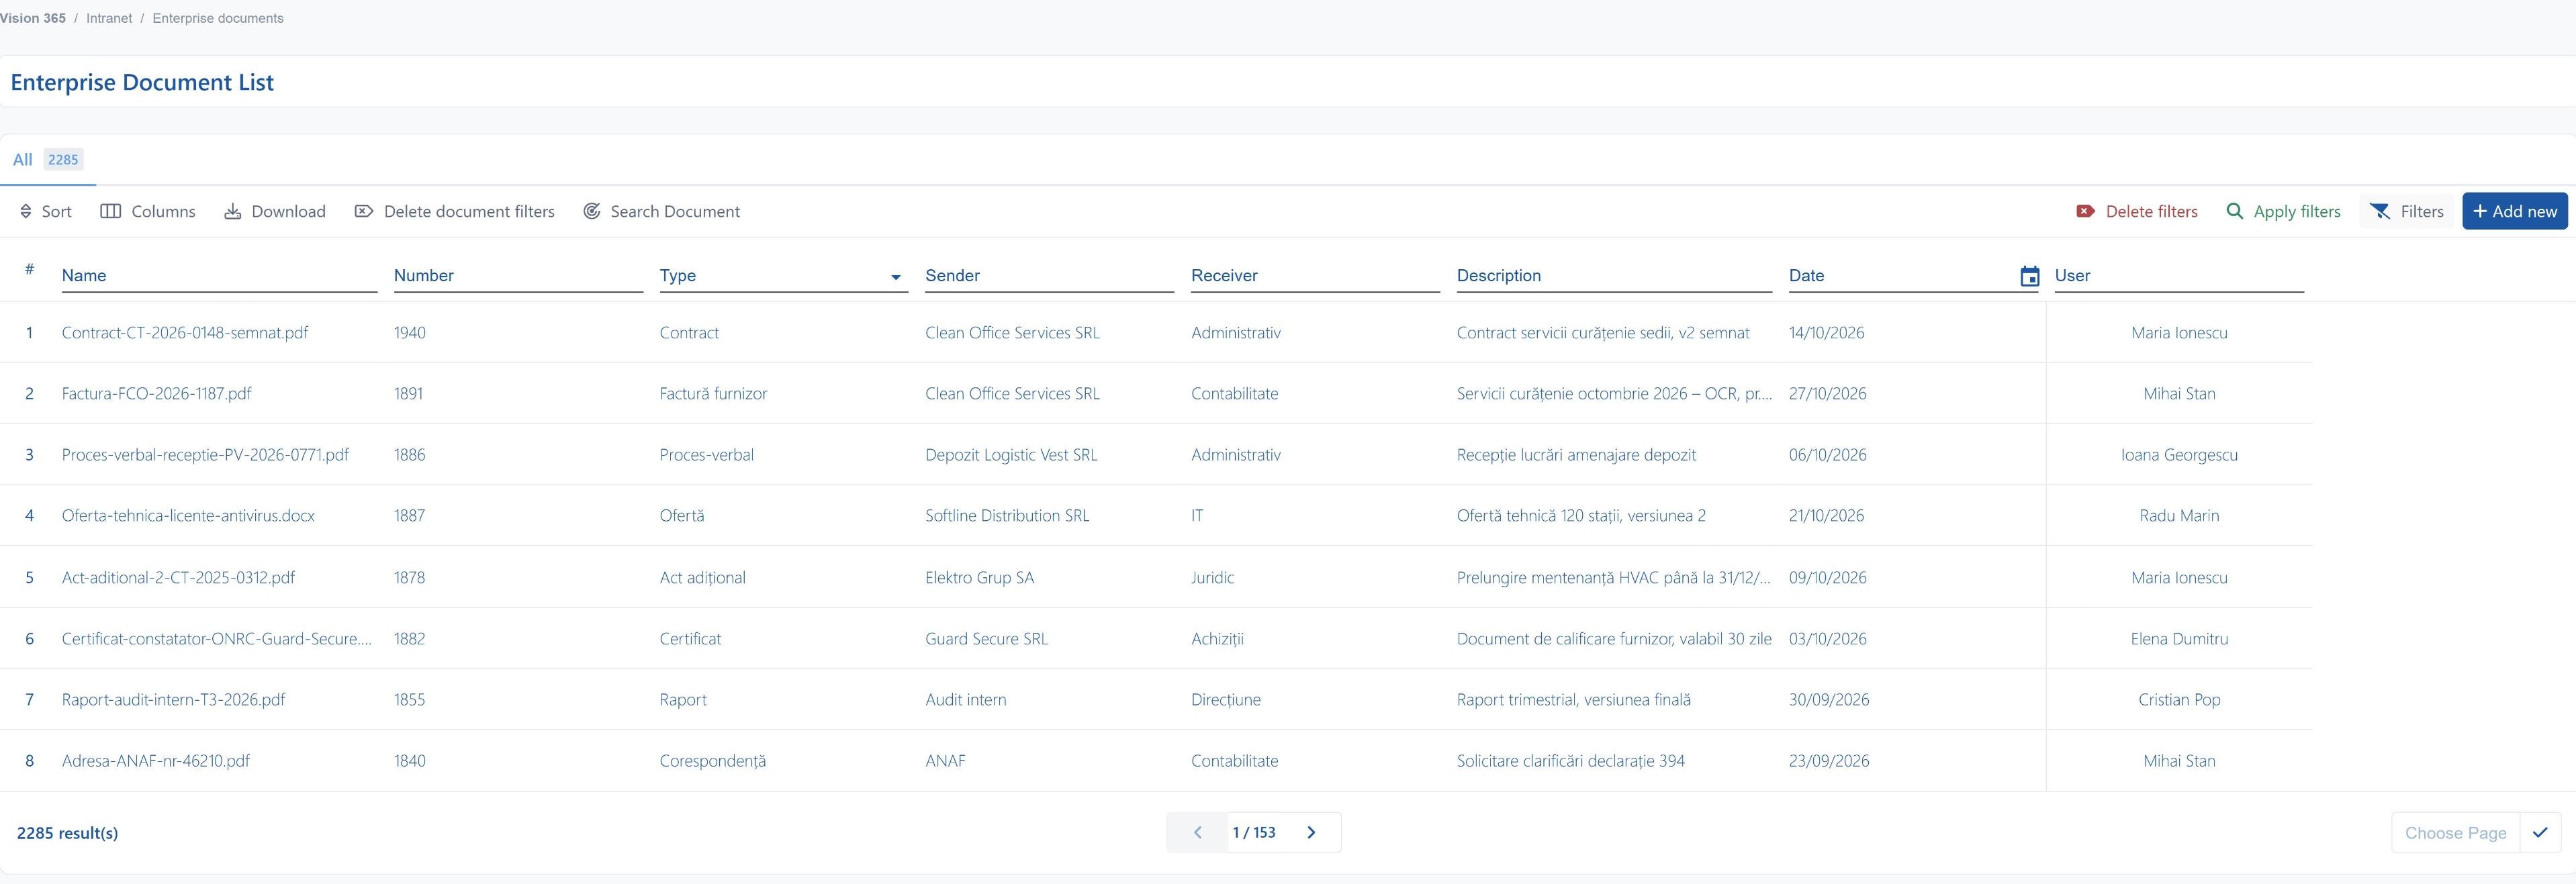Click the Number column filter field

(x=518, y=275)
